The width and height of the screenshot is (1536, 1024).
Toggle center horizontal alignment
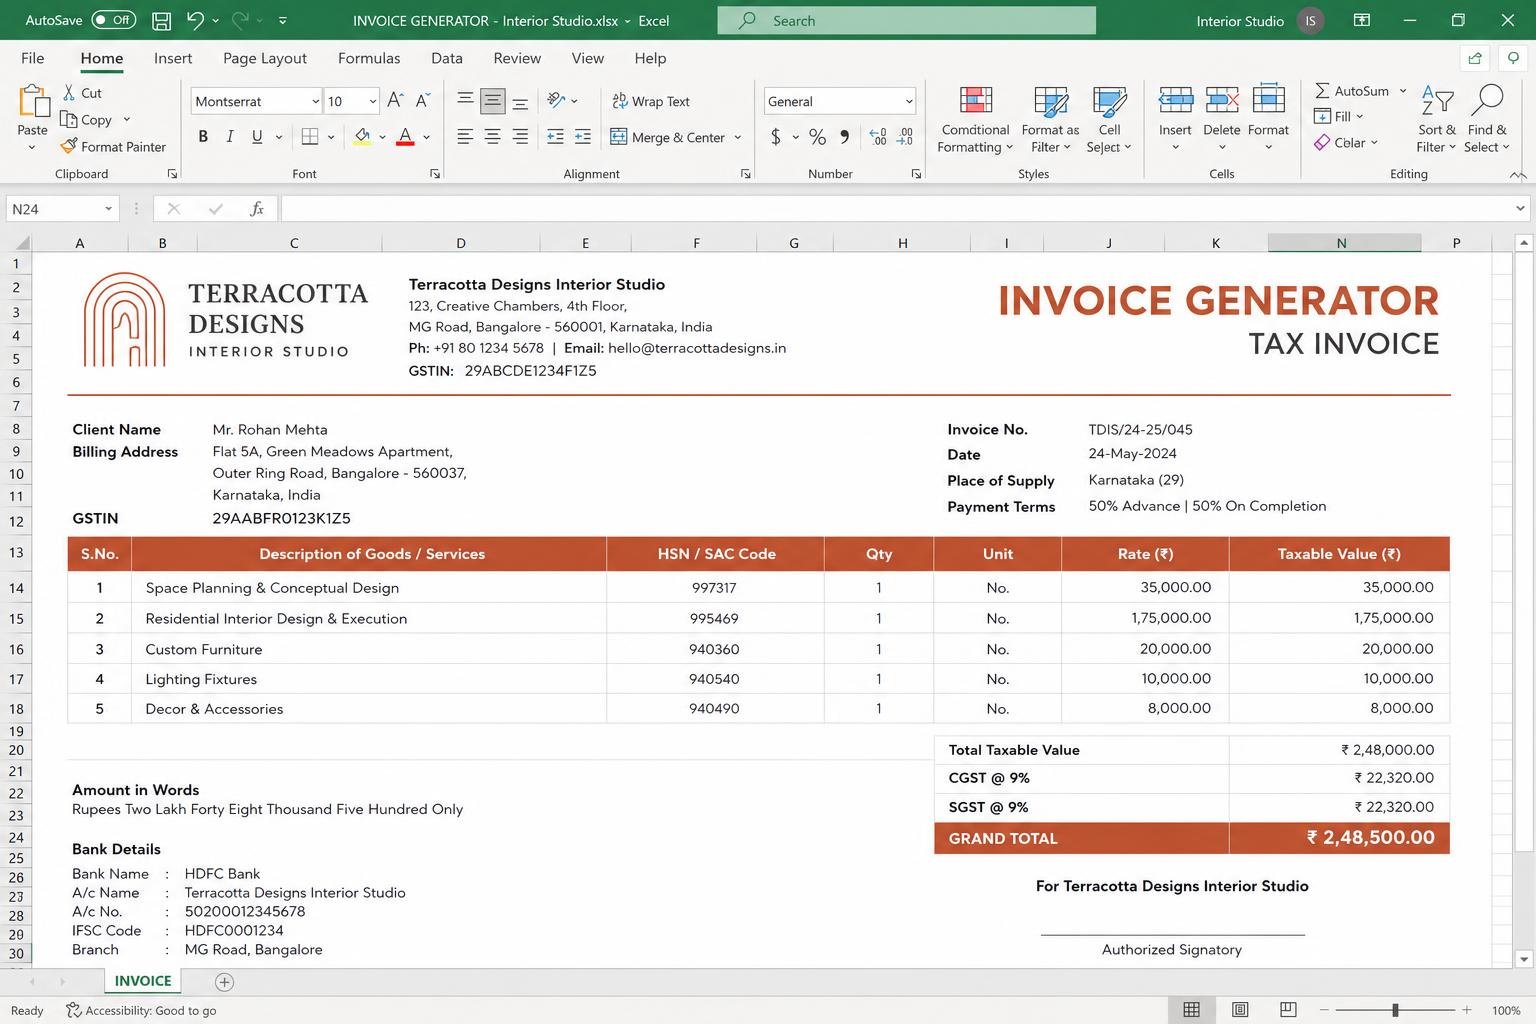pos(492,136)
